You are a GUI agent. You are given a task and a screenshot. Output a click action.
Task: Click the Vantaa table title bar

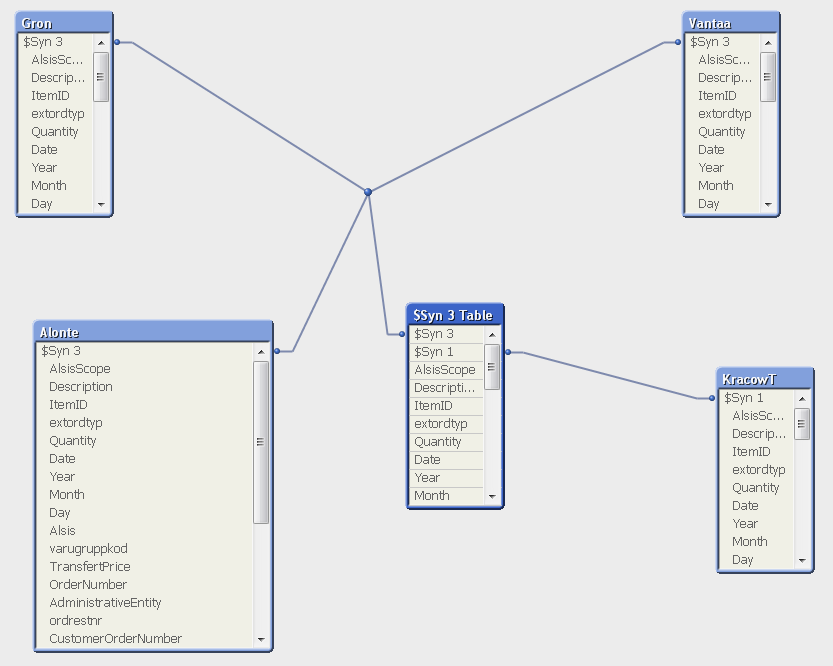pyautogui.click(x=731, y=23)
